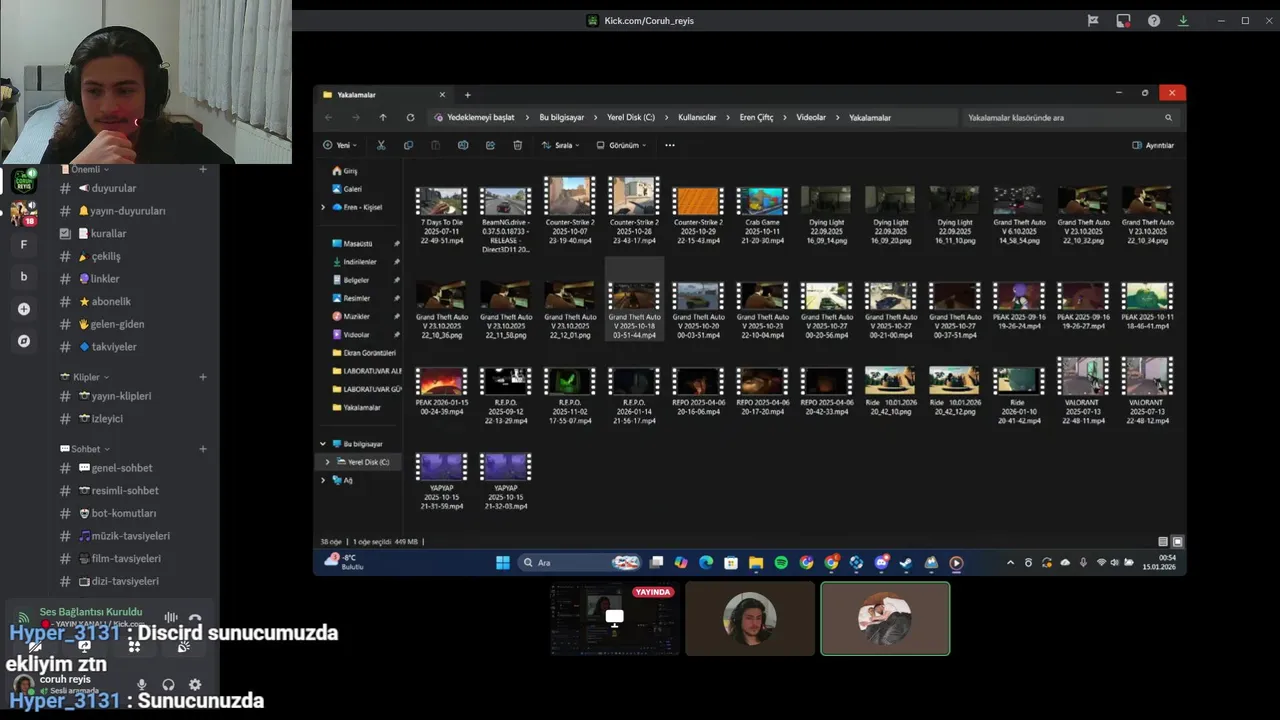Click the Rename icon in Explorer toolbar
This screenshot has height=720, width=1280.
[463, 145]
